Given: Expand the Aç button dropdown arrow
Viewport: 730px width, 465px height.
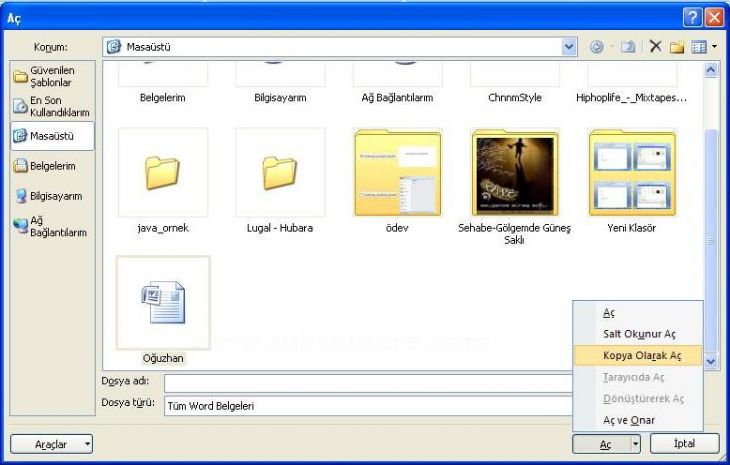Looking at the screenshot, I should 635,444.
